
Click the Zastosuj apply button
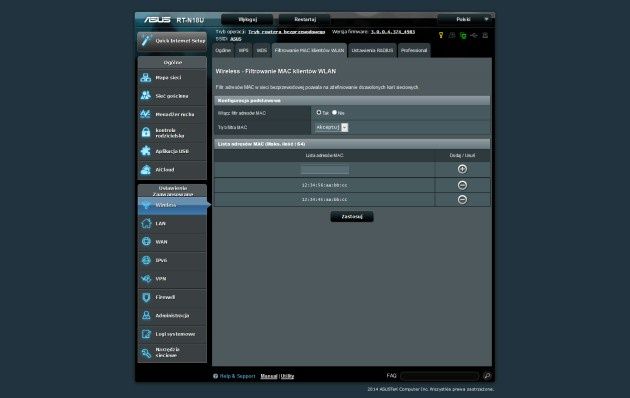[x=352, y=216]
